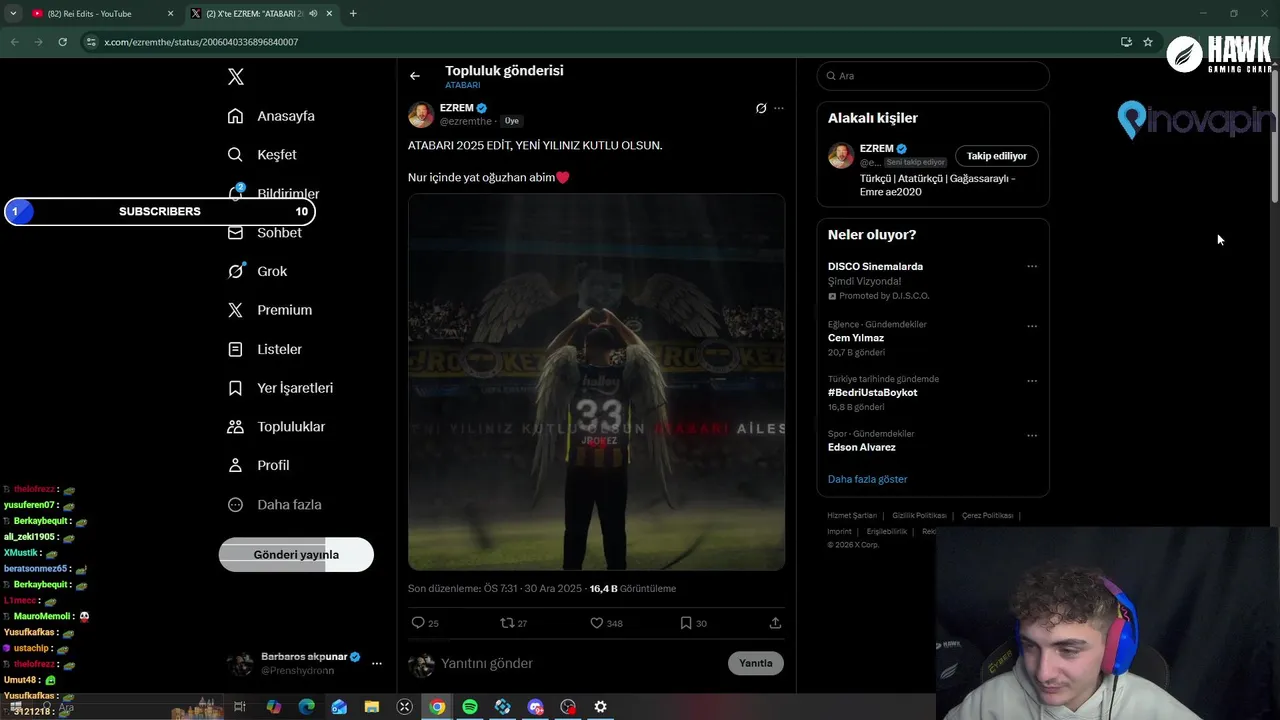Open the X logo home icon
The width and height of the screenshot is (1280, 720).
click(236, 77)
